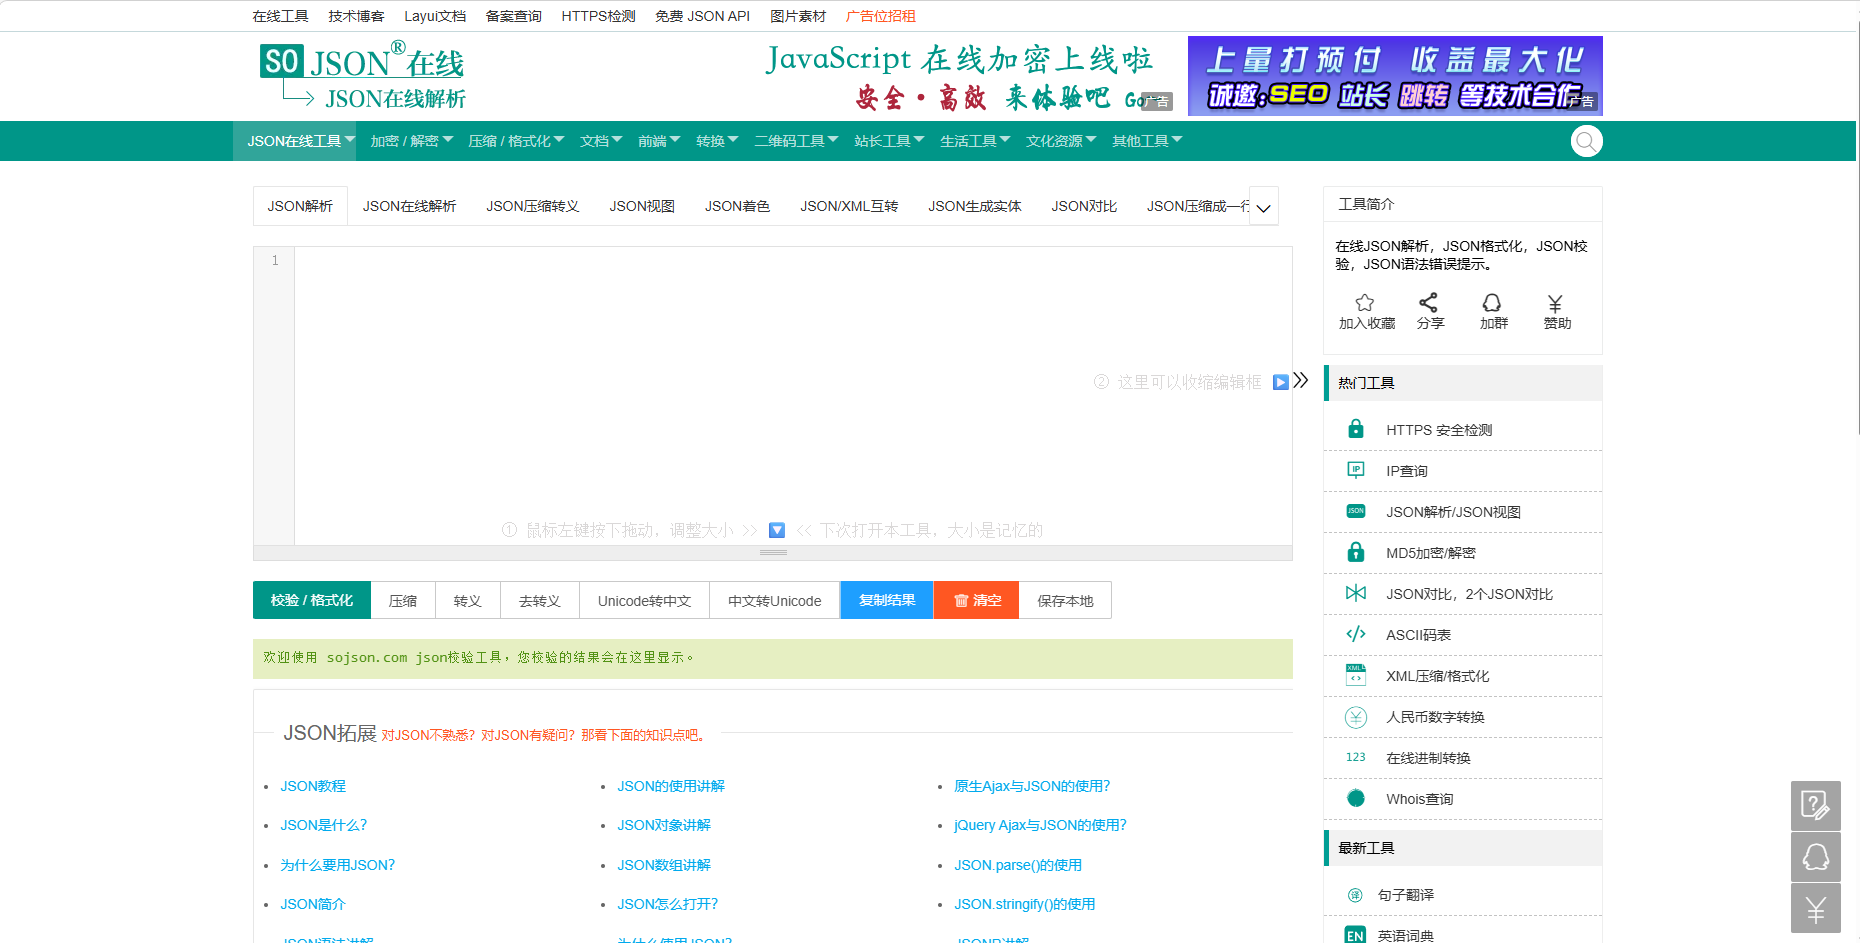The image size is (1860, 943).
Task: Open the JSON教程 link
Action: click(312, 786)
